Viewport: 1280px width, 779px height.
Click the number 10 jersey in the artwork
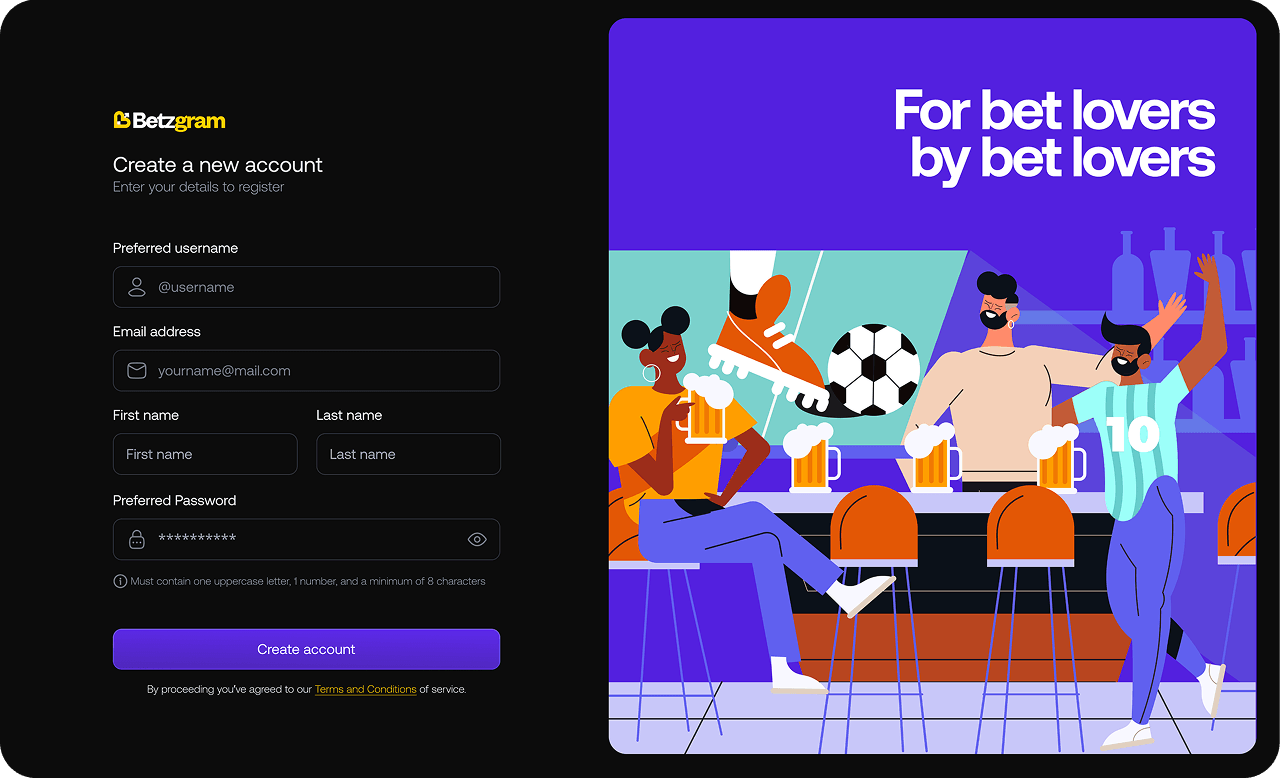tap(1133, 435)
